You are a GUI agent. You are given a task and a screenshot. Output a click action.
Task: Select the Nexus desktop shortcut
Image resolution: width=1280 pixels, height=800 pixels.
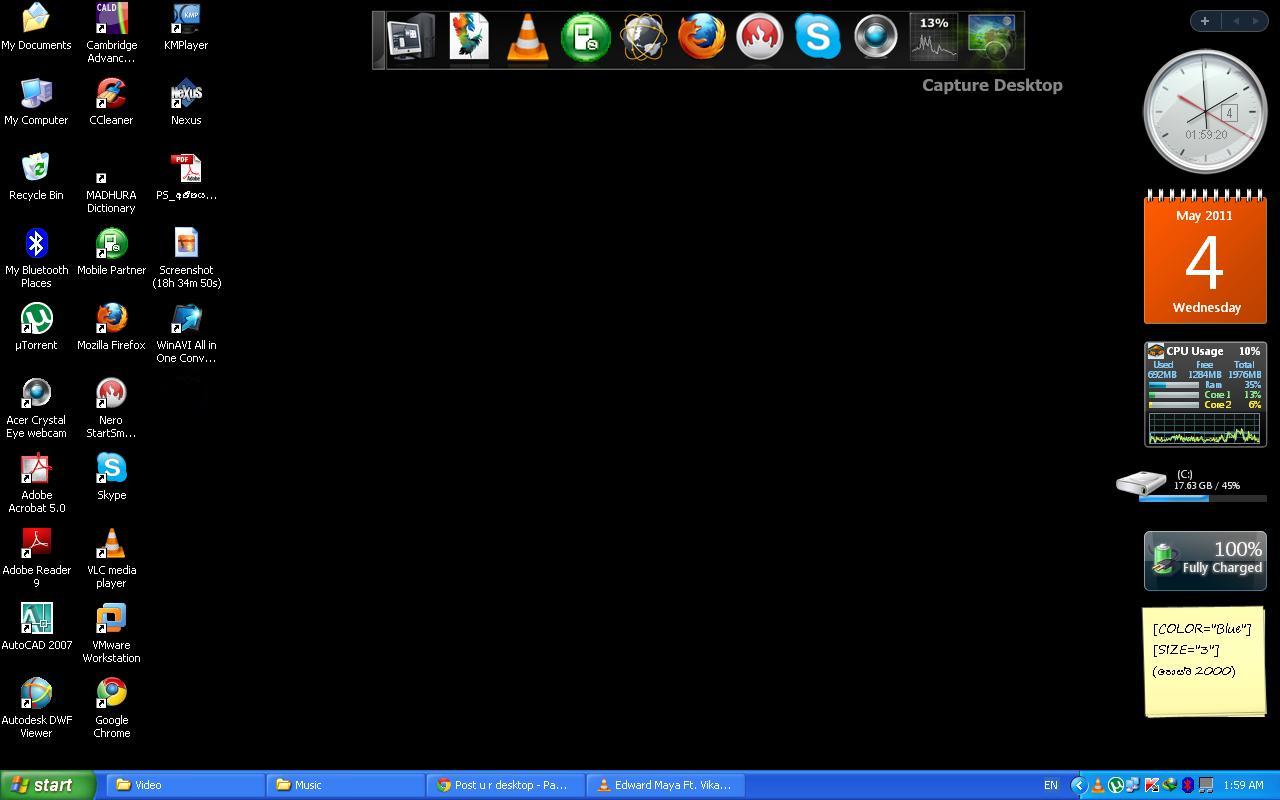(186, 102)
